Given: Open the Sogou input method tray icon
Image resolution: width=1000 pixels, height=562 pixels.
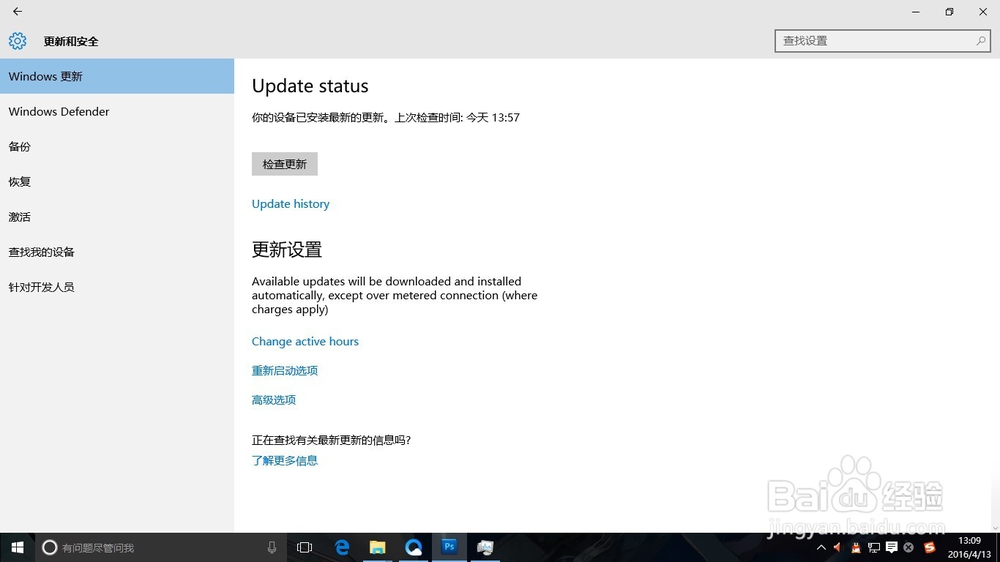Looking at the screenshot, I should pyautogui.click(x=929, y=547).
